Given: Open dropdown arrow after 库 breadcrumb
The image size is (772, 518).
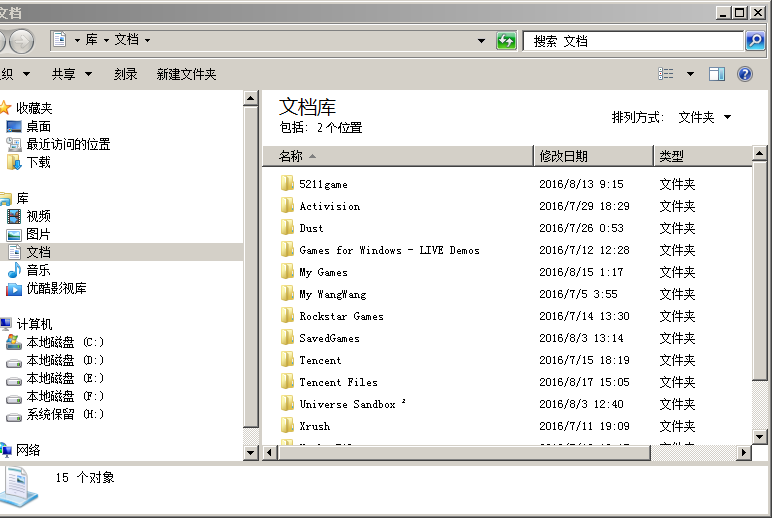Looking at the screenshot, I should pos(106,40).
